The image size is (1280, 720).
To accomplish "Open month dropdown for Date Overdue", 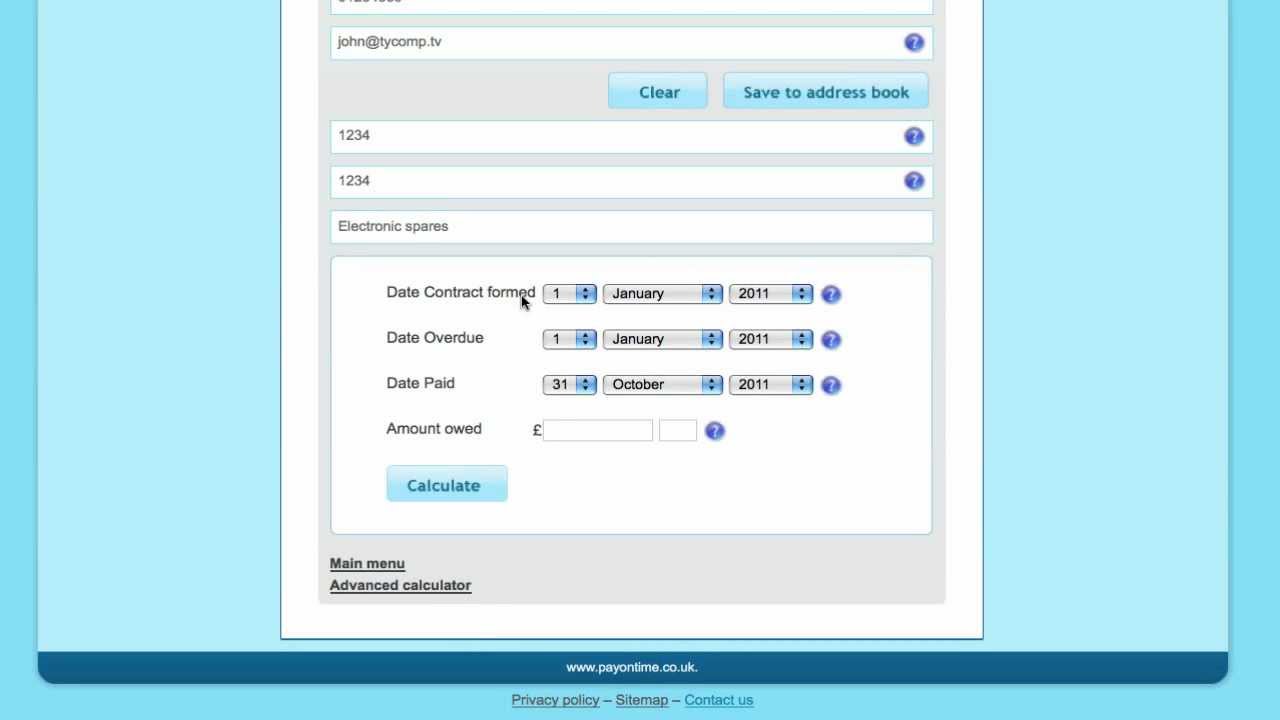I will pyautogui.click(x=662, y=339).
